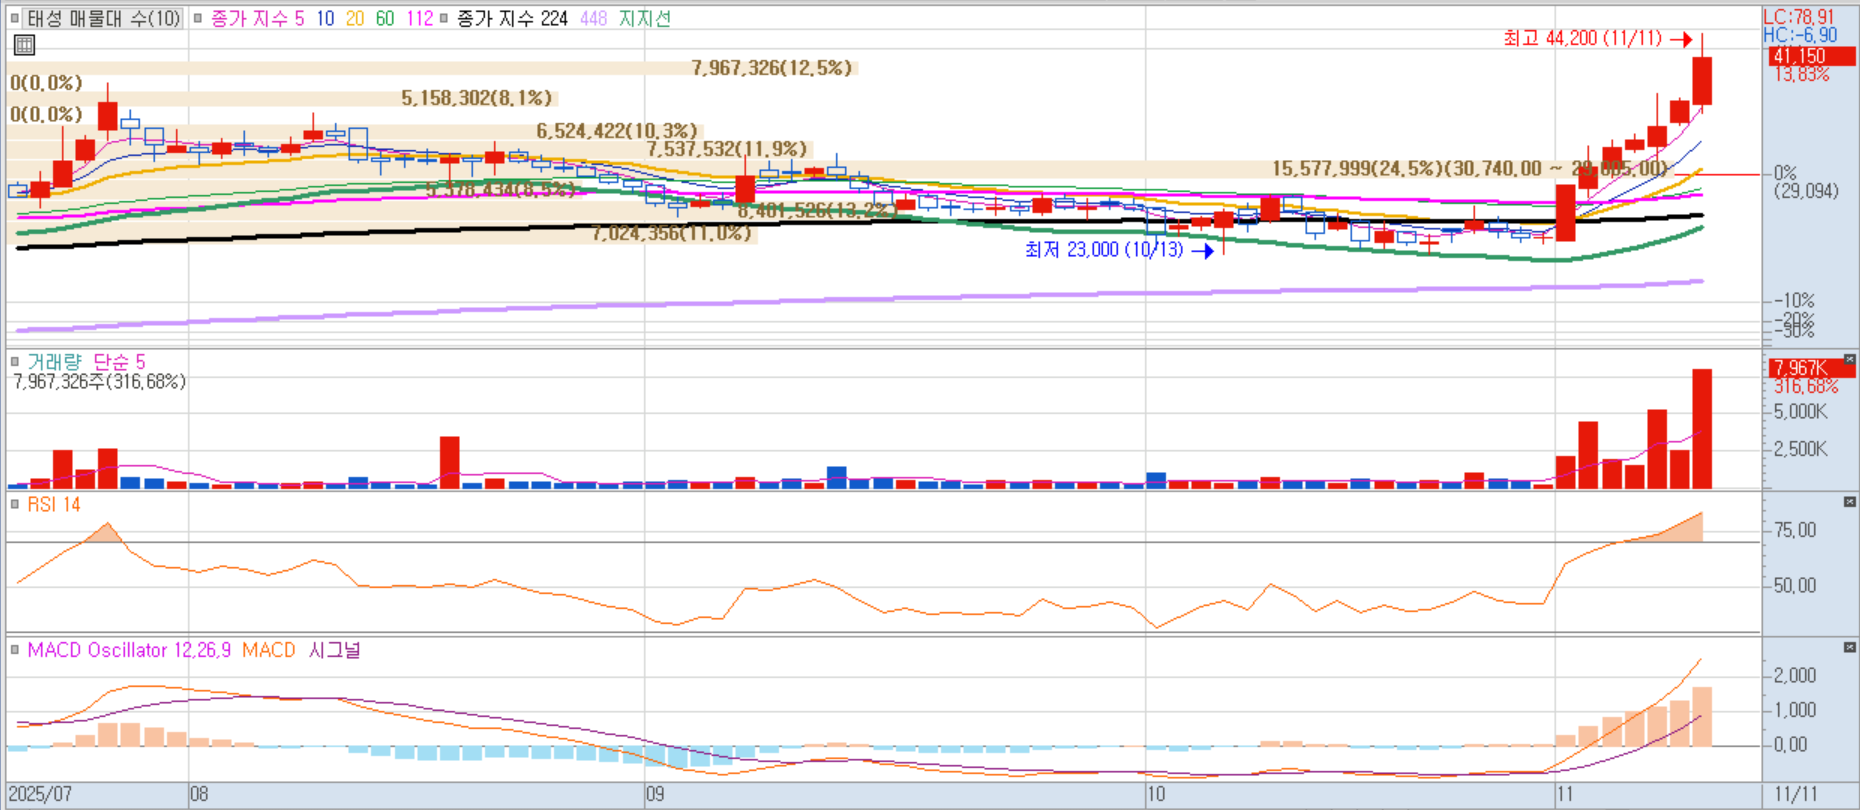
Task: Select the 지지선 support line label
Action: pyautogui.click(x=645, y=18)
